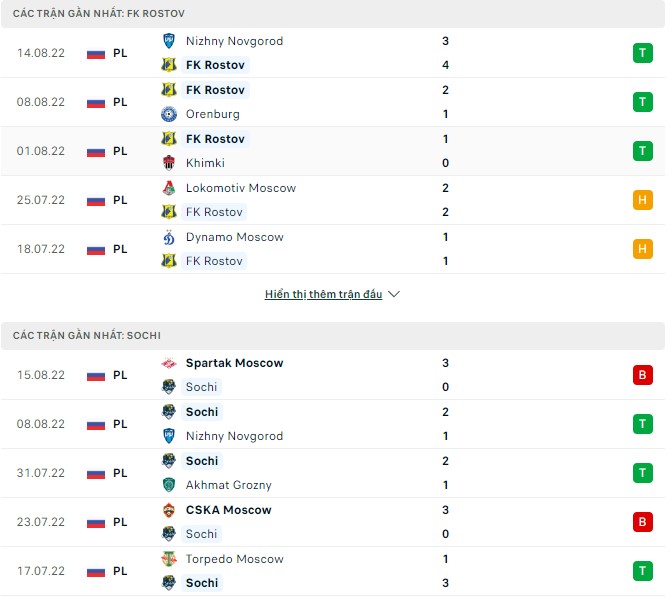Click PL league label in 25.07.22 row

point(120,200)
